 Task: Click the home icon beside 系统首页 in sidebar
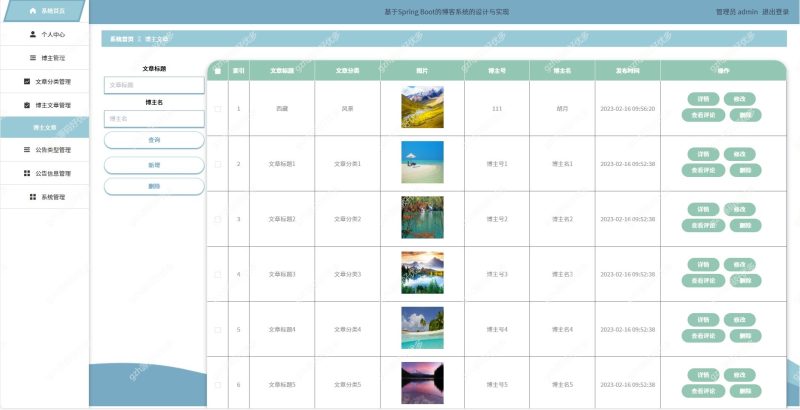pyautogui.click(x=33, y=11)
